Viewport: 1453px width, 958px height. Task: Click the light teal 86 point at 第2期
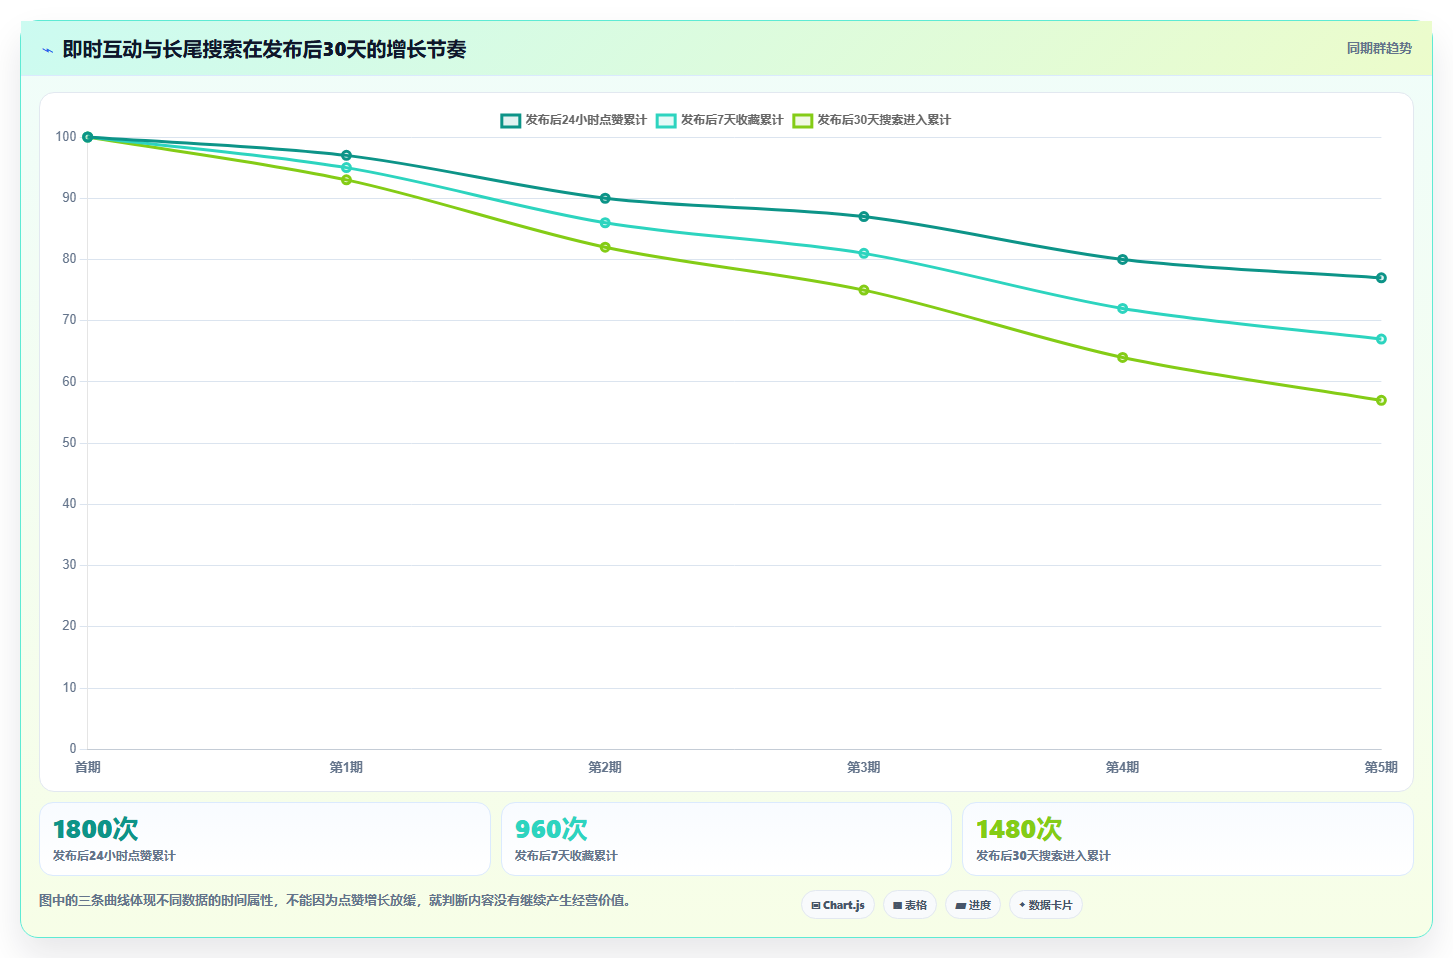[605, 223]
